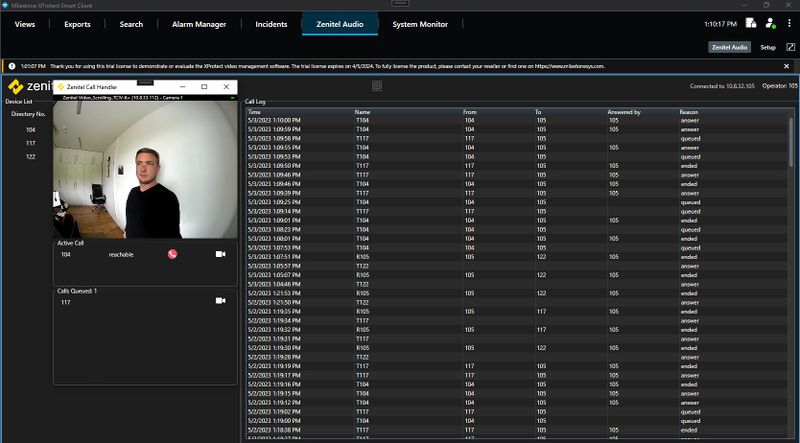Viewport: 800px width, 443px height.
Task: Toggle fullscreen mode icon next to Setup
Action: 790,47
